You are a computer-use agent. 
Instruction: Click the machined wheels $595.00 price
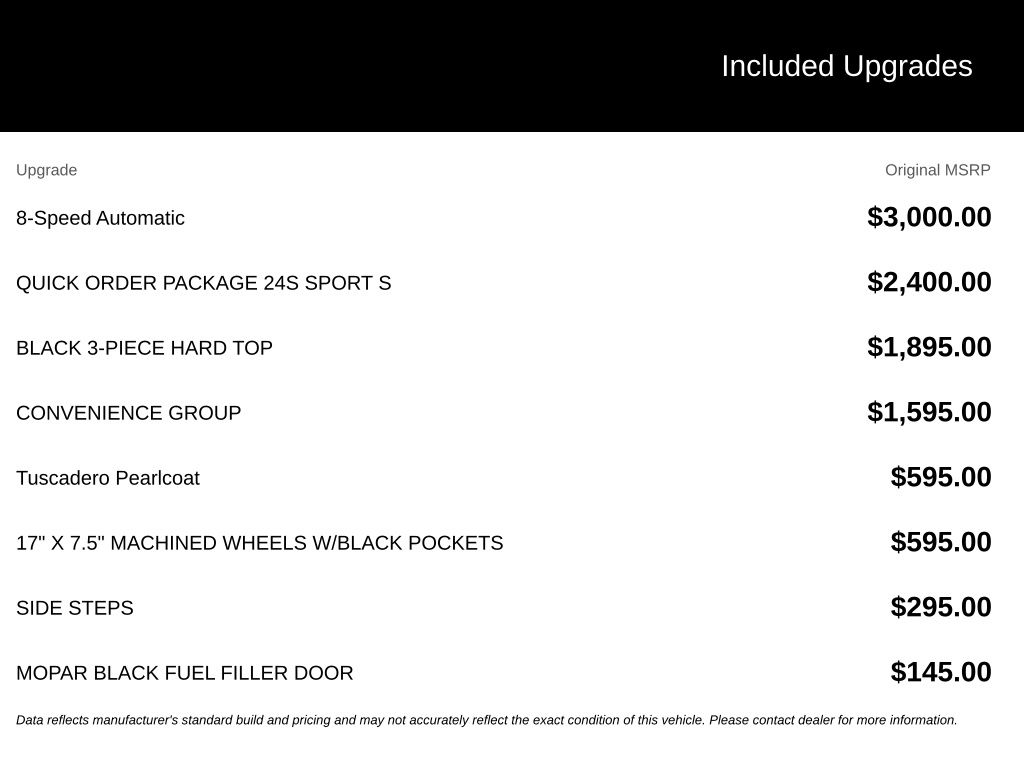click(940, 542)
